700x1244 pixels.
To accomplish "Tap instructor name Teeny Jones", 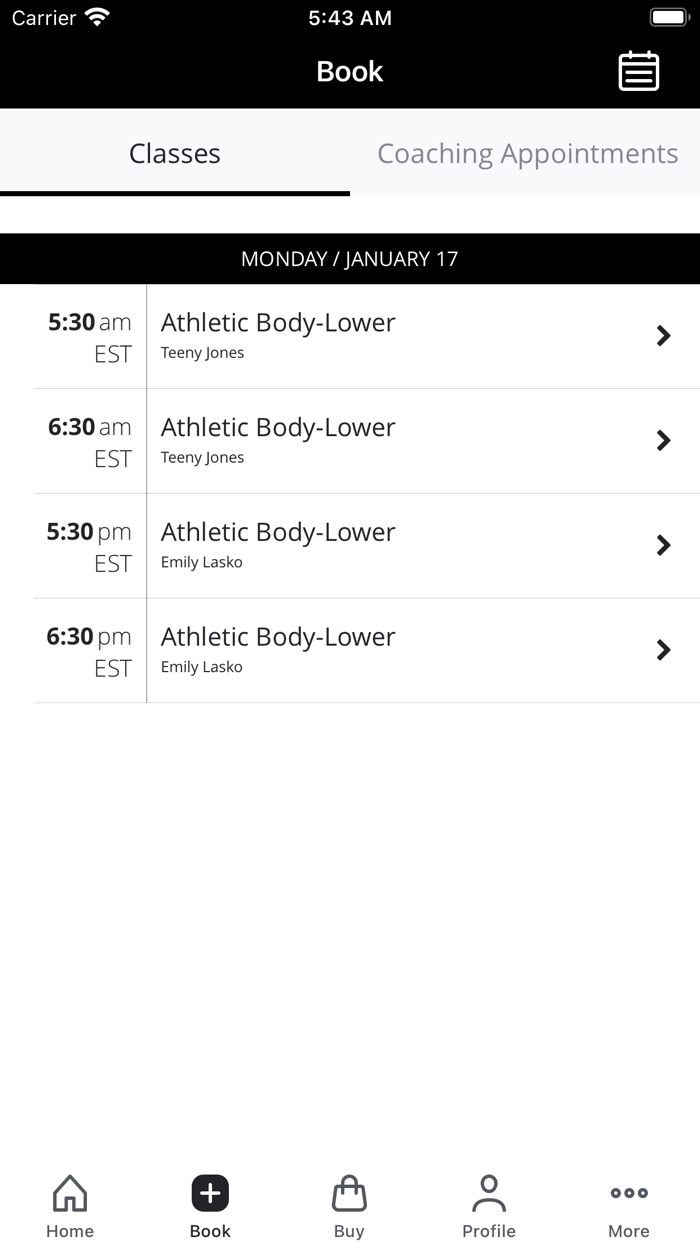I will click(203, 352).
